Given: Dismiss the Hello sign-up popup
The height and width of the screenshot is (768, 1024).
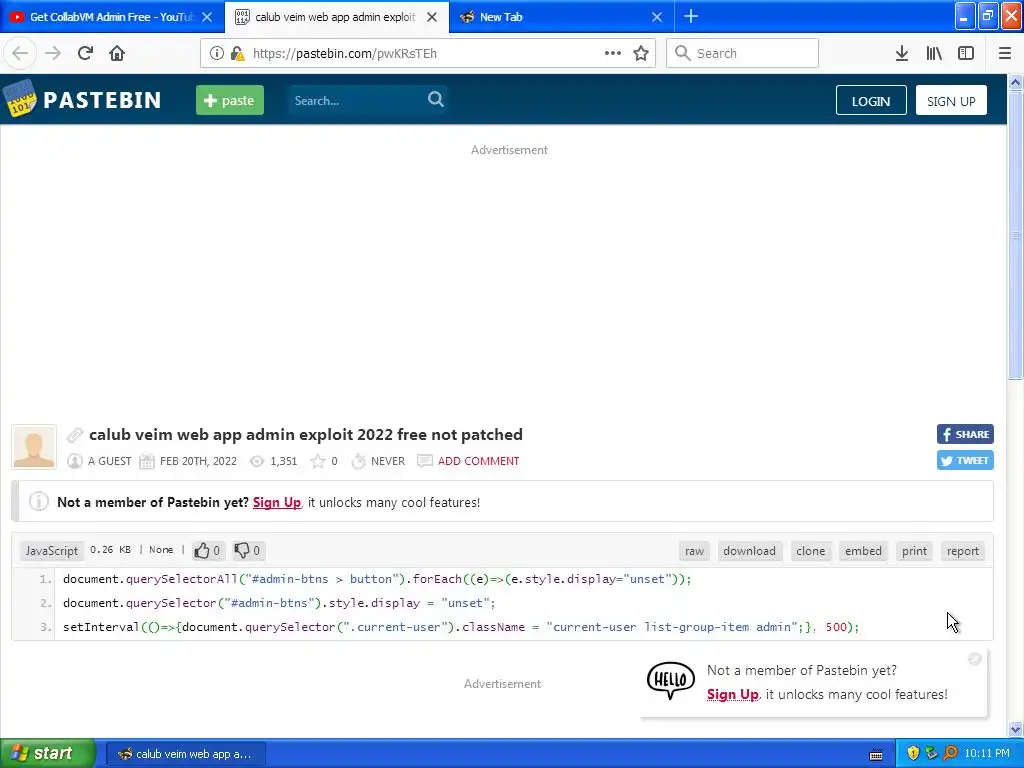Looking at the screenshot, I should click(x=975, y=660).
